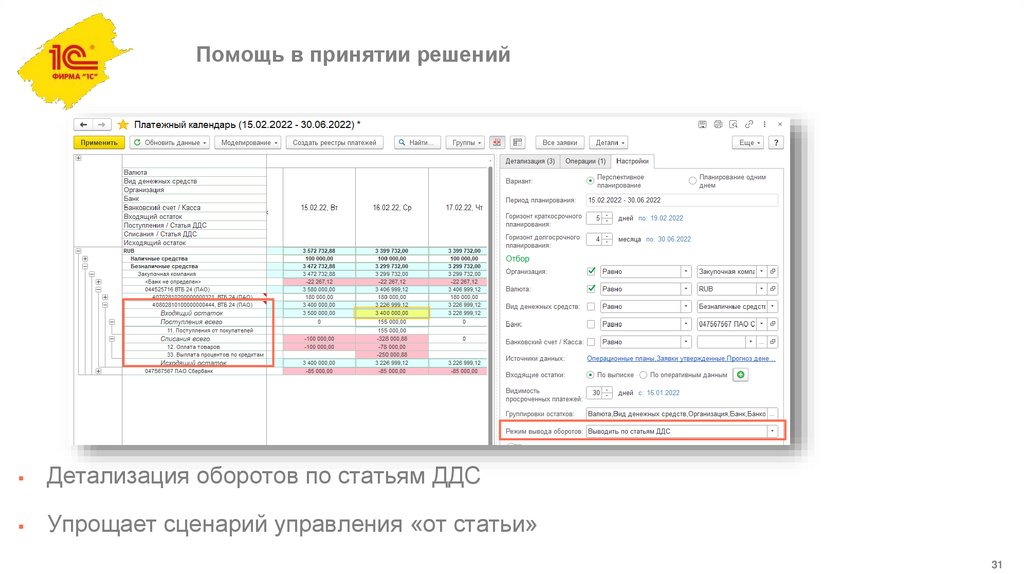Open the Валюта RUB value with its open icon
1024x574 pixels.
(x=773, y=289)
